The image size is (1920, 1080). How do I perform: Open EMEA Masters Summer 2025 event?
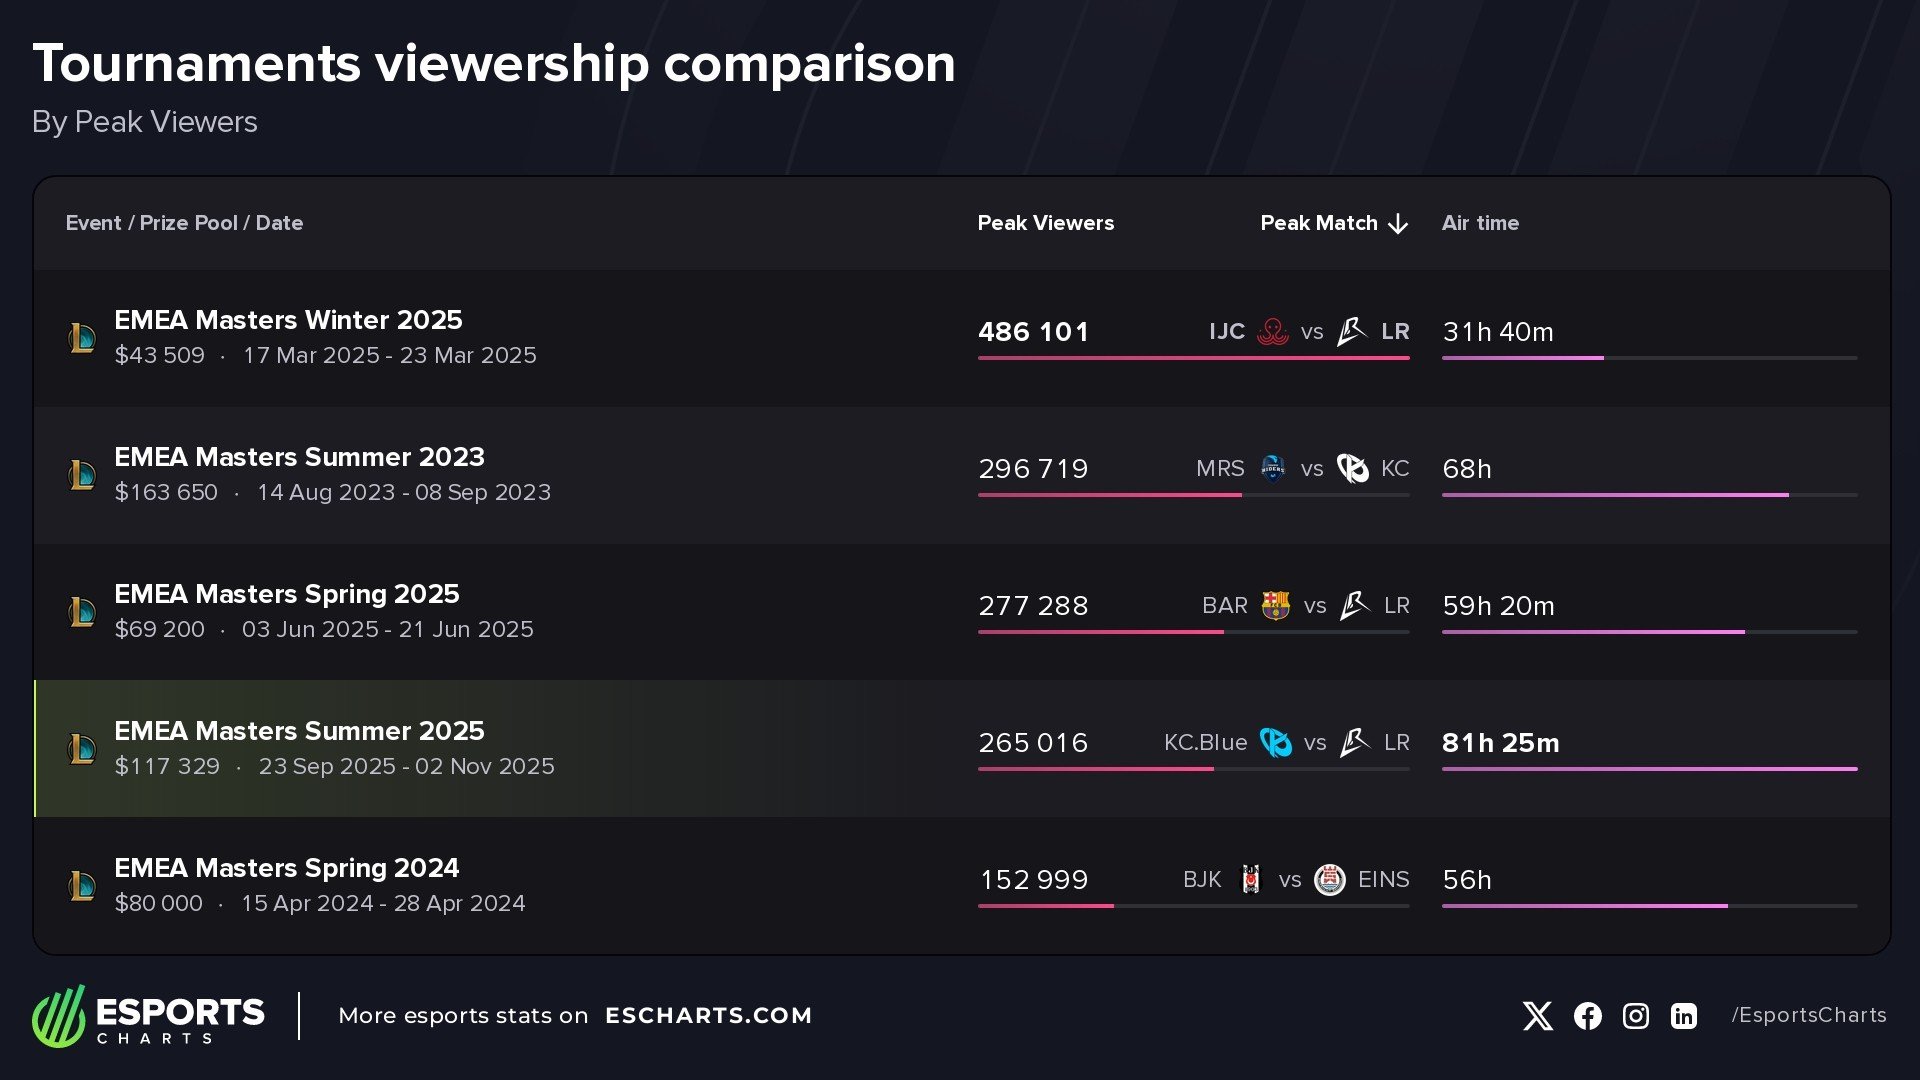(299, 731)
